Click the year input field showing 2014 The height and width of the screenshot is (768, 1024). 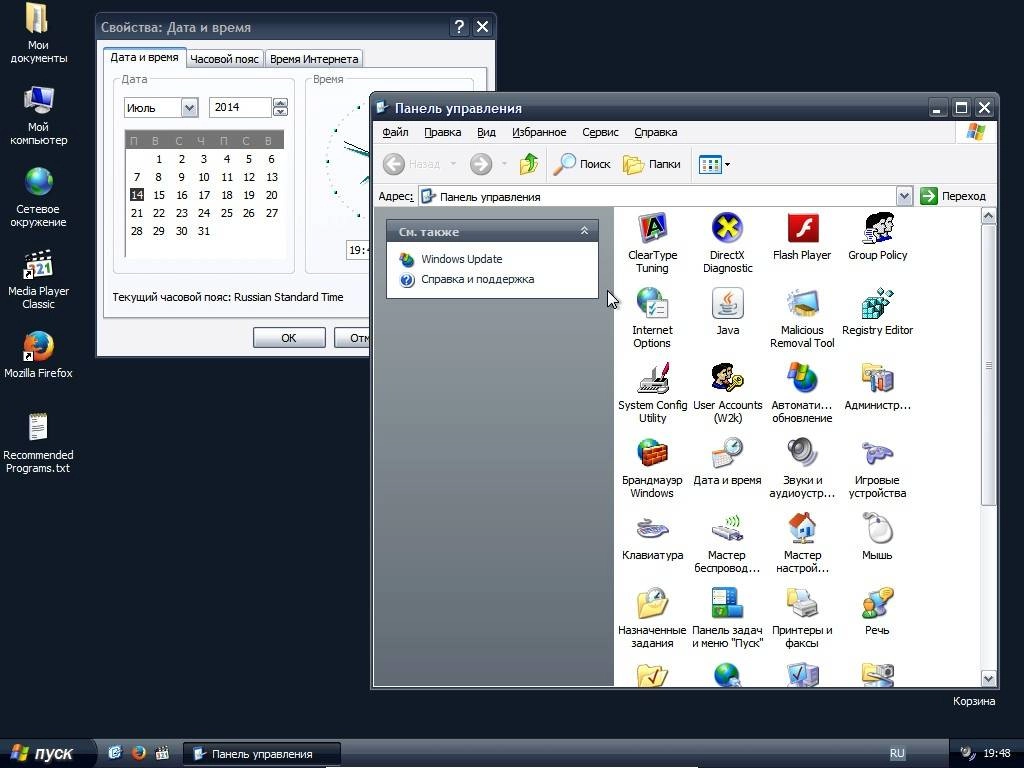click(x=240, y=107)
